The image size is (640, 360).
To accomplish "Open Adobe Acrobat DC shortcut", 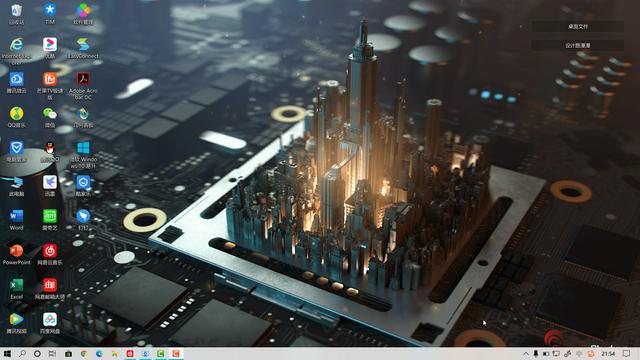I will [x=83, y=85].
